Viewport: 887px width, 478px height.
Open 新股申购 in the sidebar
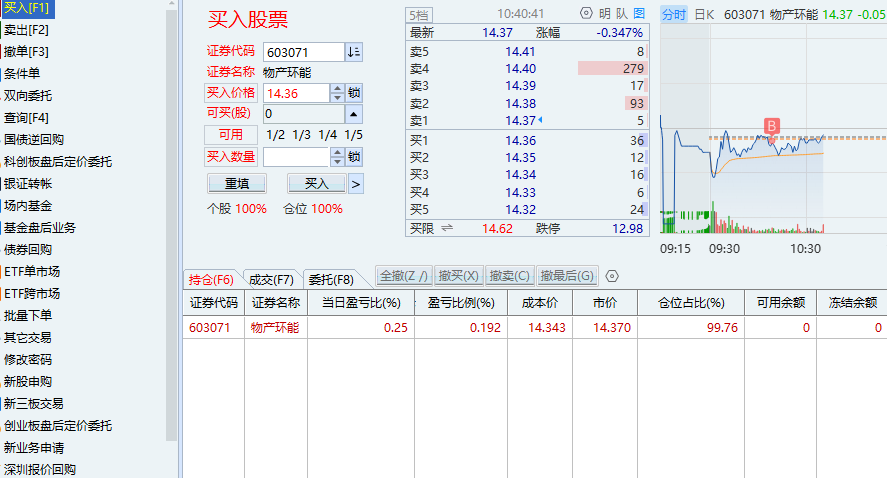pyautogui.click(x=28, y=382)
